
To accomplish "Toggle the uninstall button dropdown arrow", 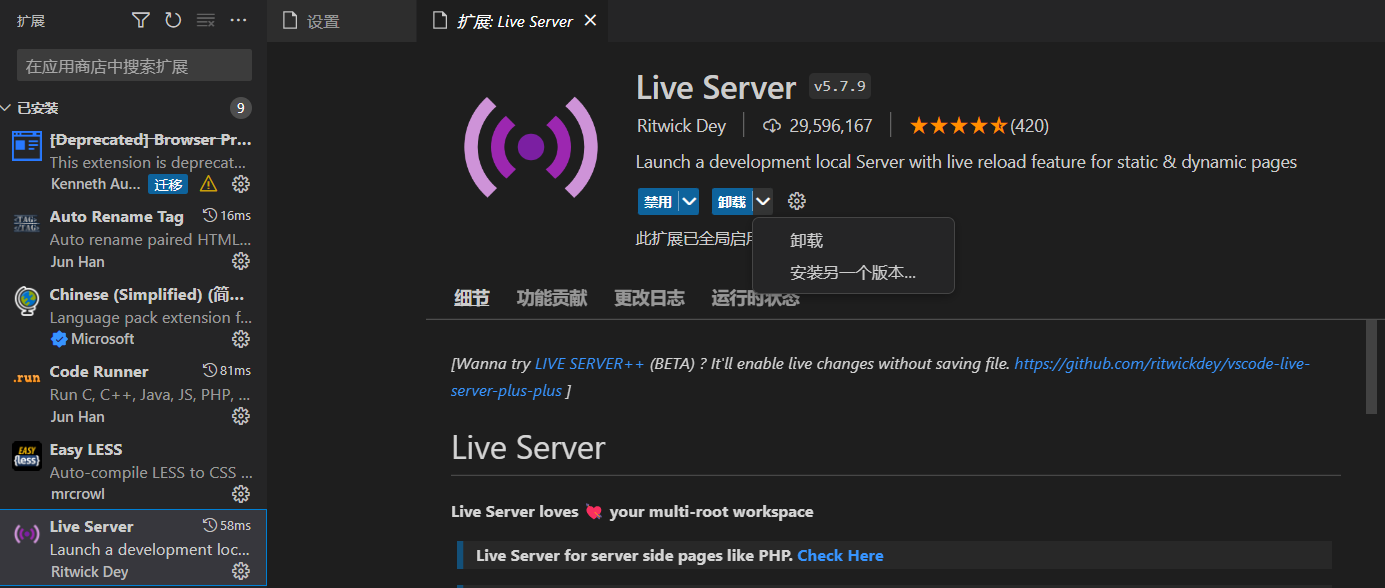I will pos(763,202).
